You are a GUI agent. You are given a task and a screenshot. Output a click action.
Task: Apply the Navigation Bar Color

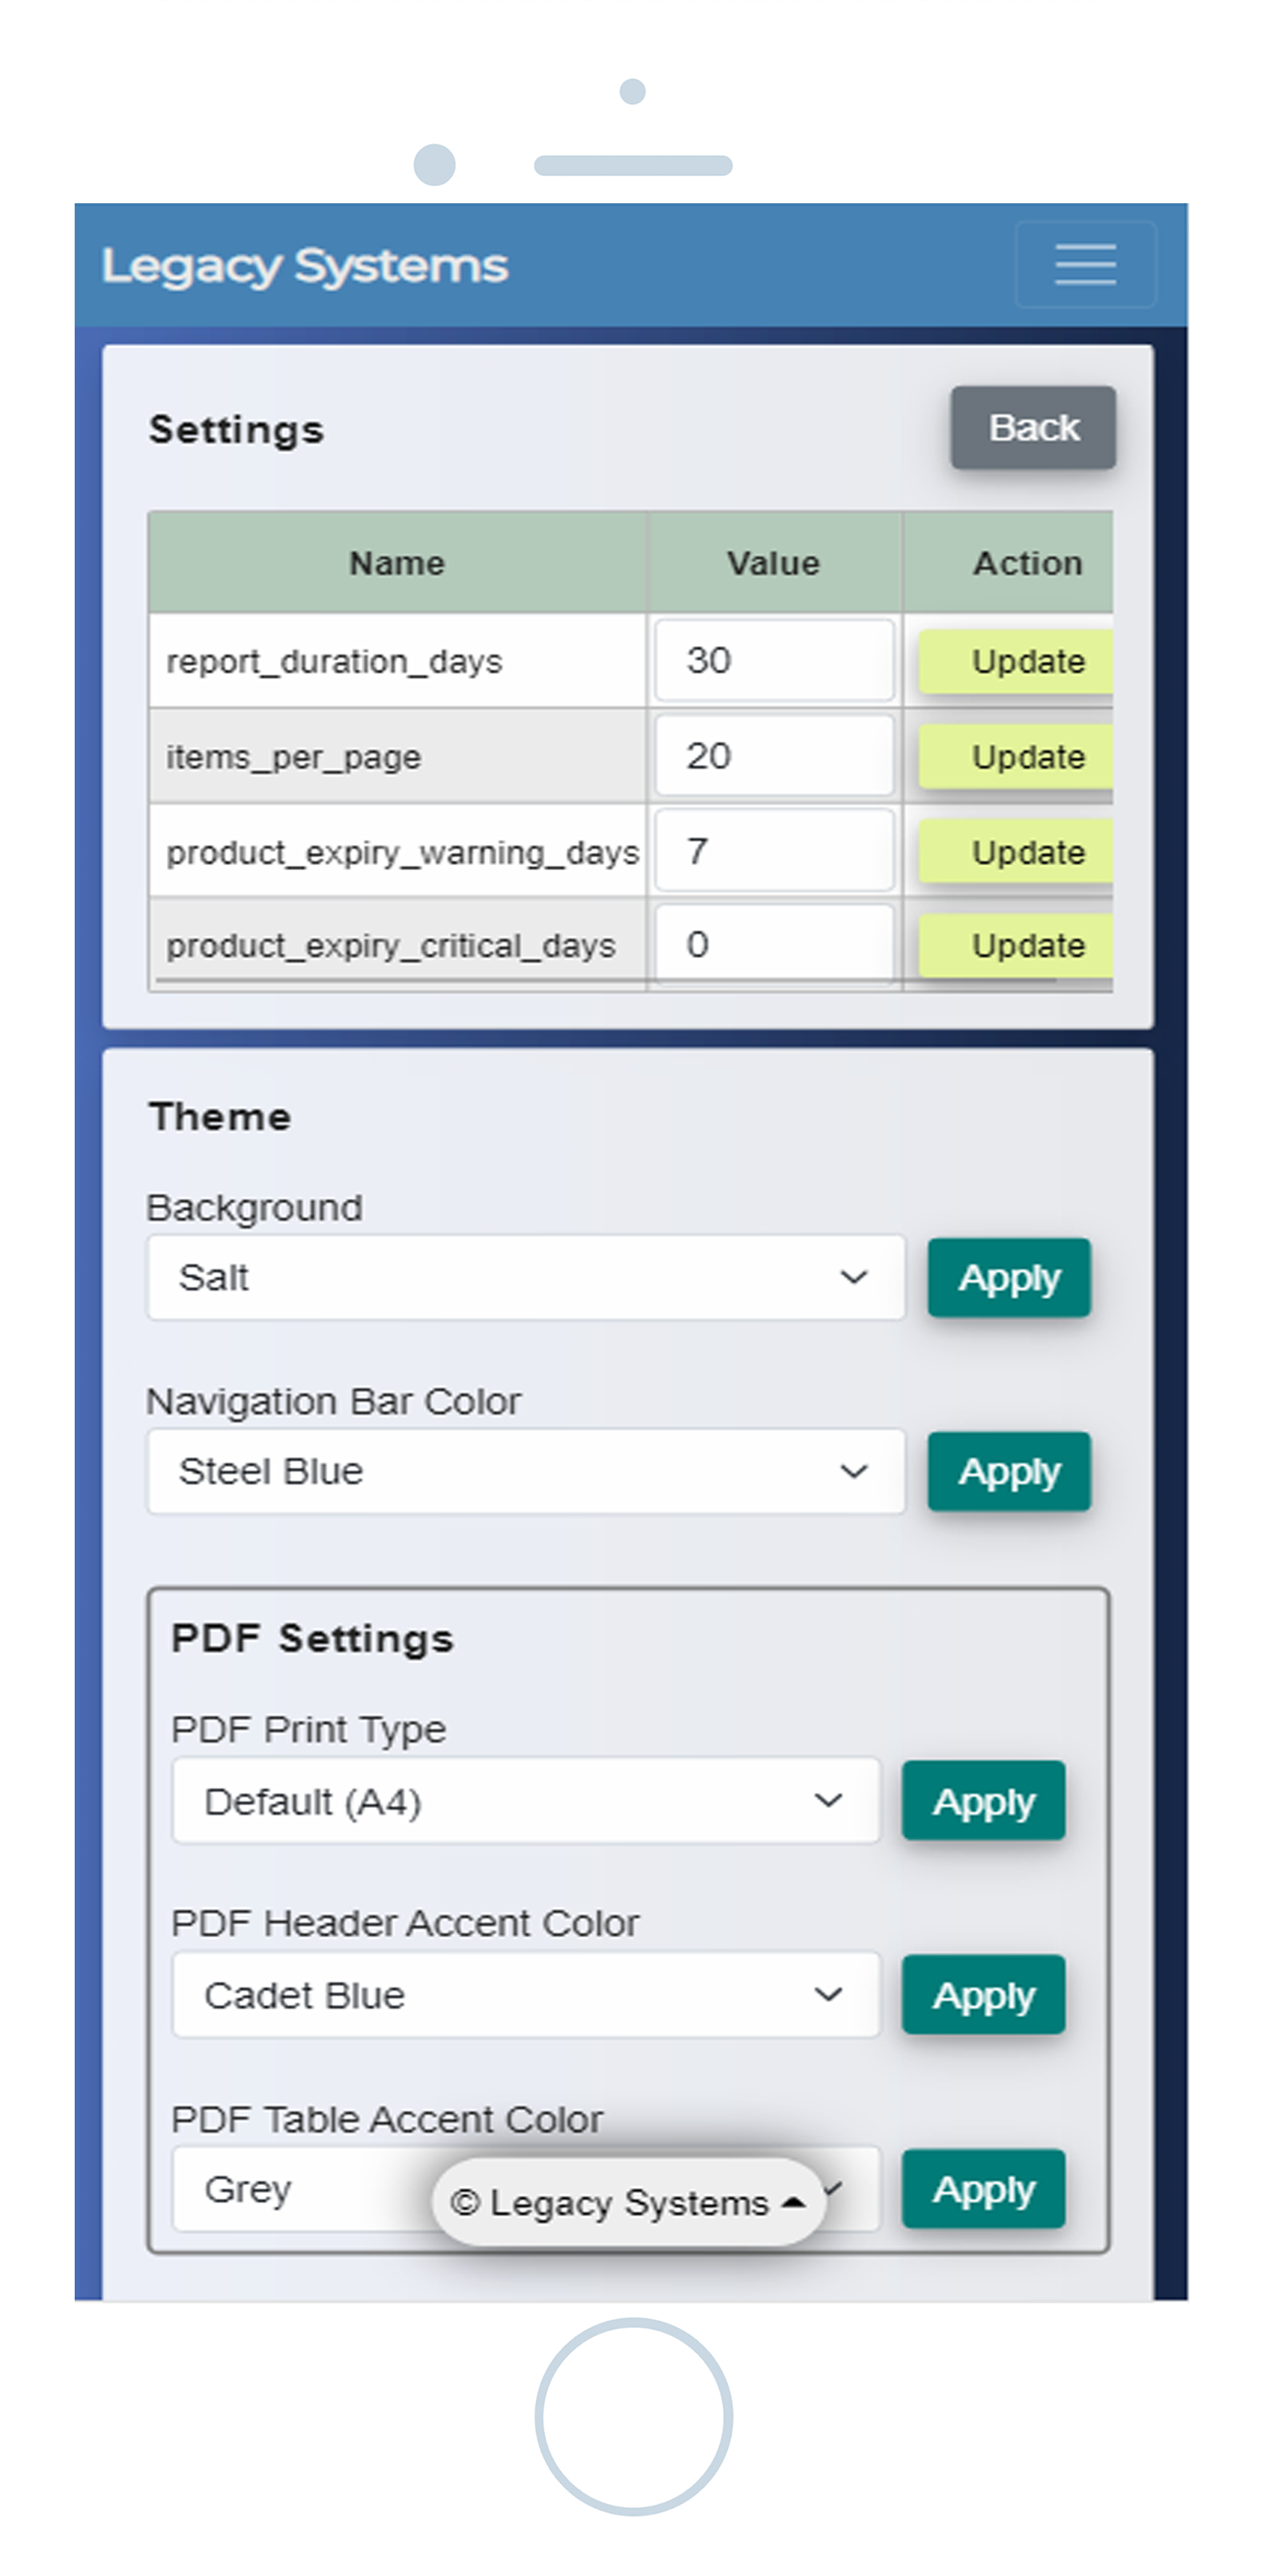pos(1008,1472)
